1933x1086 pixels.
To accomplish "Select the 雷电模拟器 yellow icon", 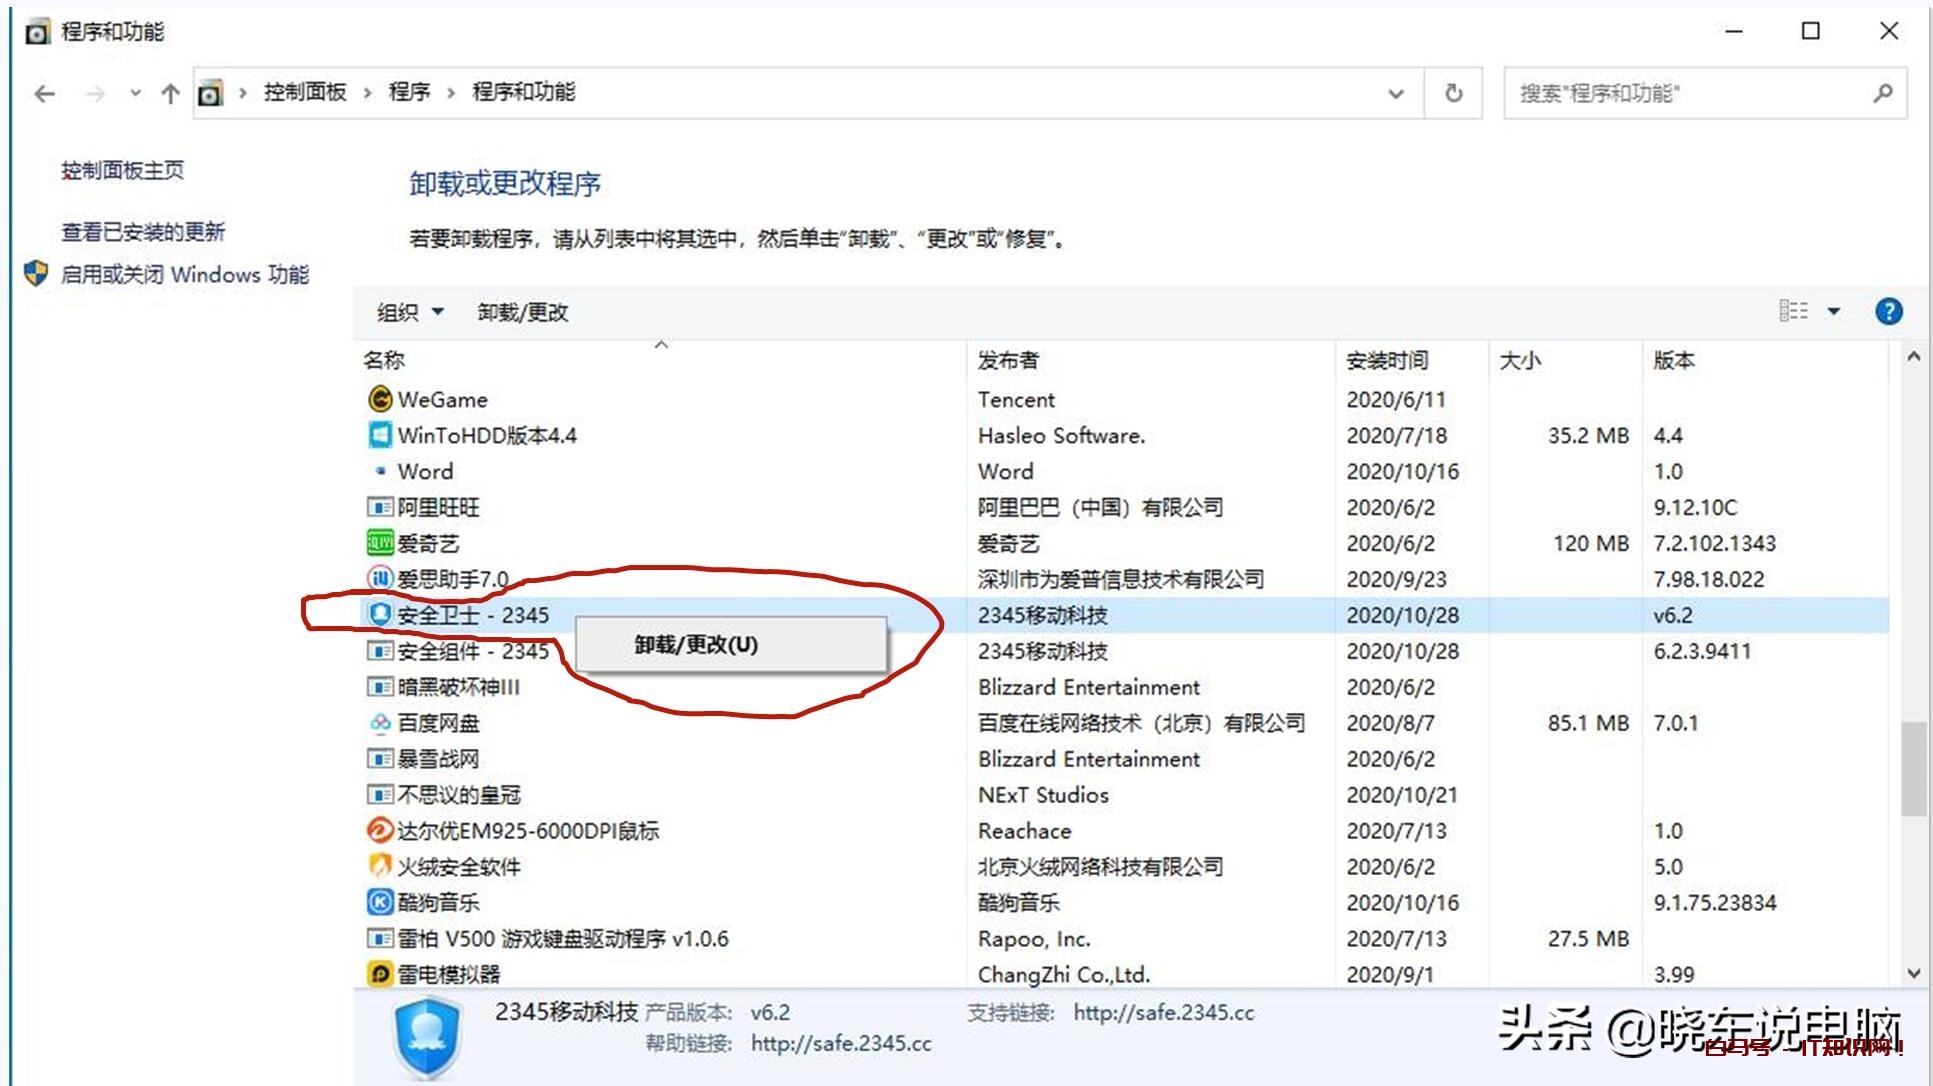I will [x=380, y=974].
